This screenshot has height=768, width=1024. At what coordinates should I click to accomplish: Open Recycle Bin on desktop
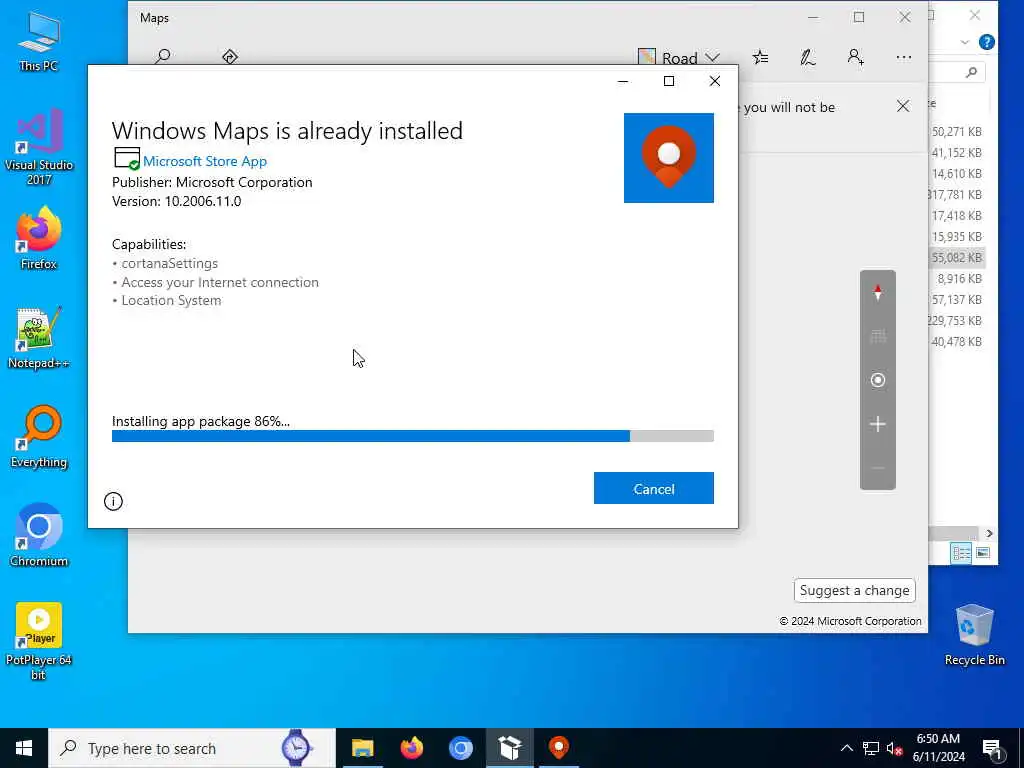pos(974,635)
